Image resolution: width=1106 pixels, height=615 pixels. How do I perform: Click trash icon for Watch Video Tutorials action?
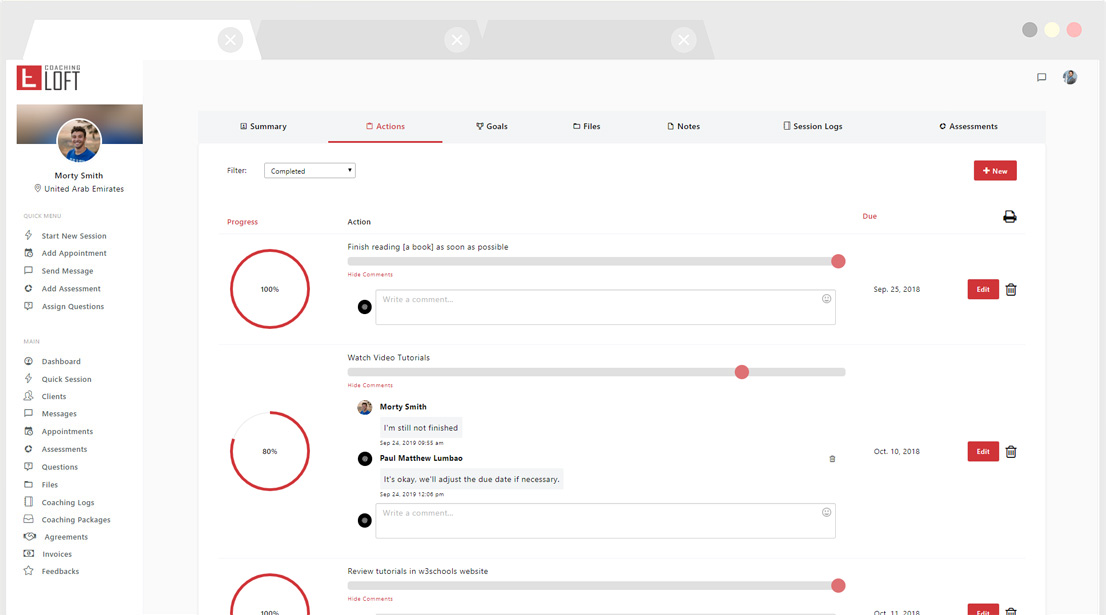pyautogui.click(x=1011, y=452)
